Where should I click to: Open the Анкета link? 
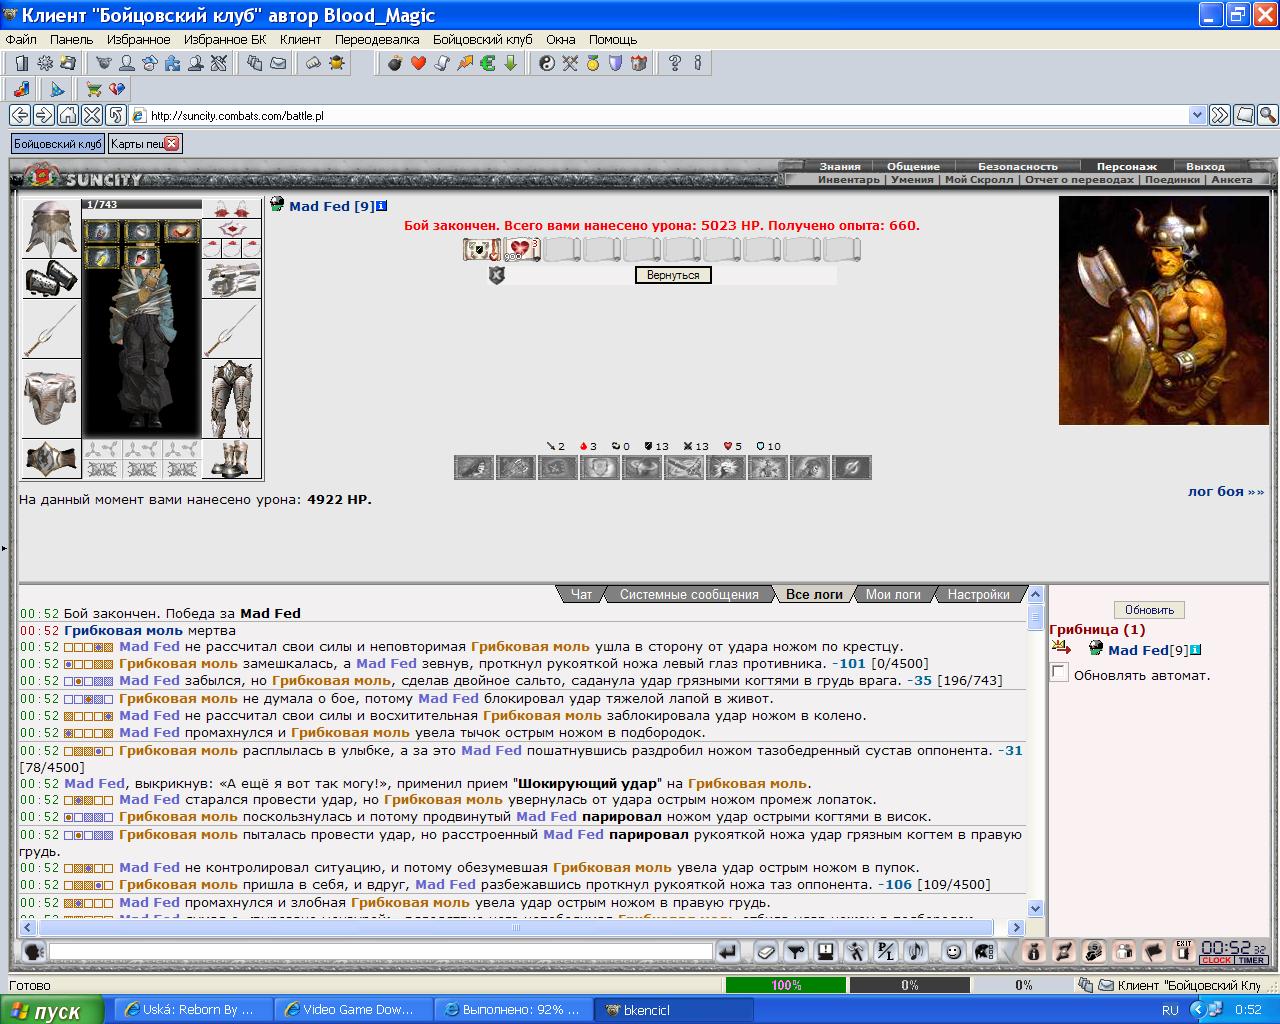tap(1231, 180)
